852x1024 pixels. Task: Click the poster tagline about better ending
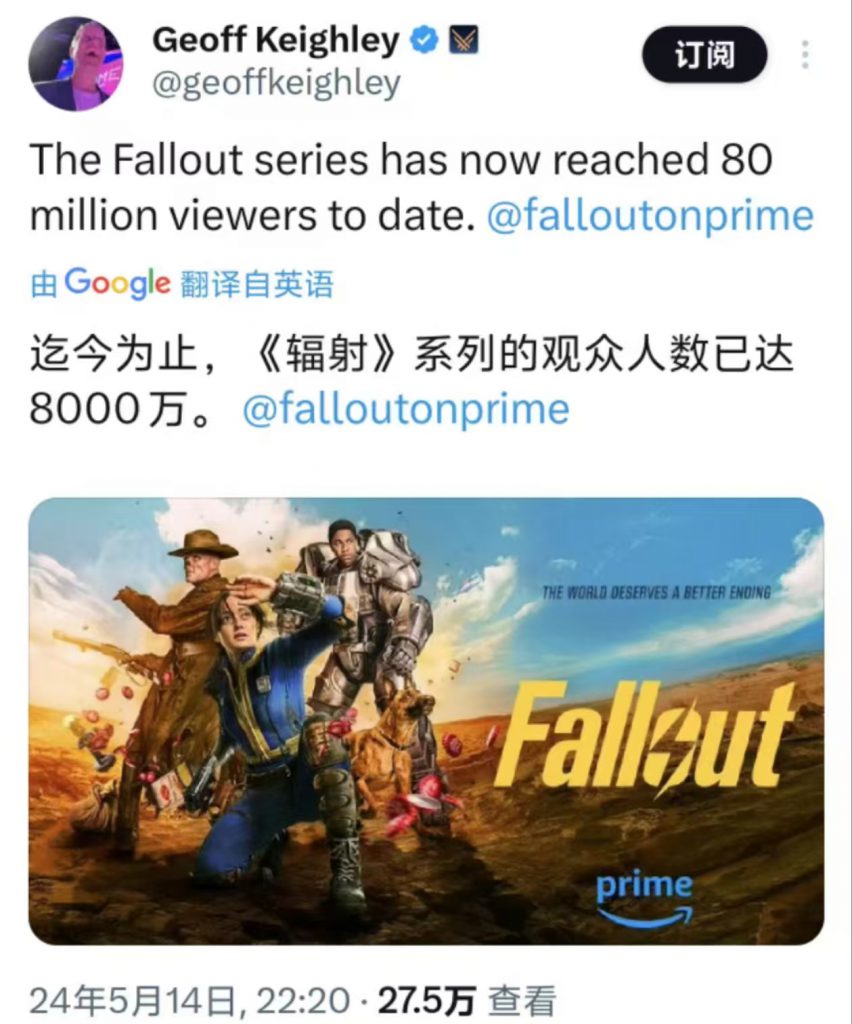[x=656, y=592]
